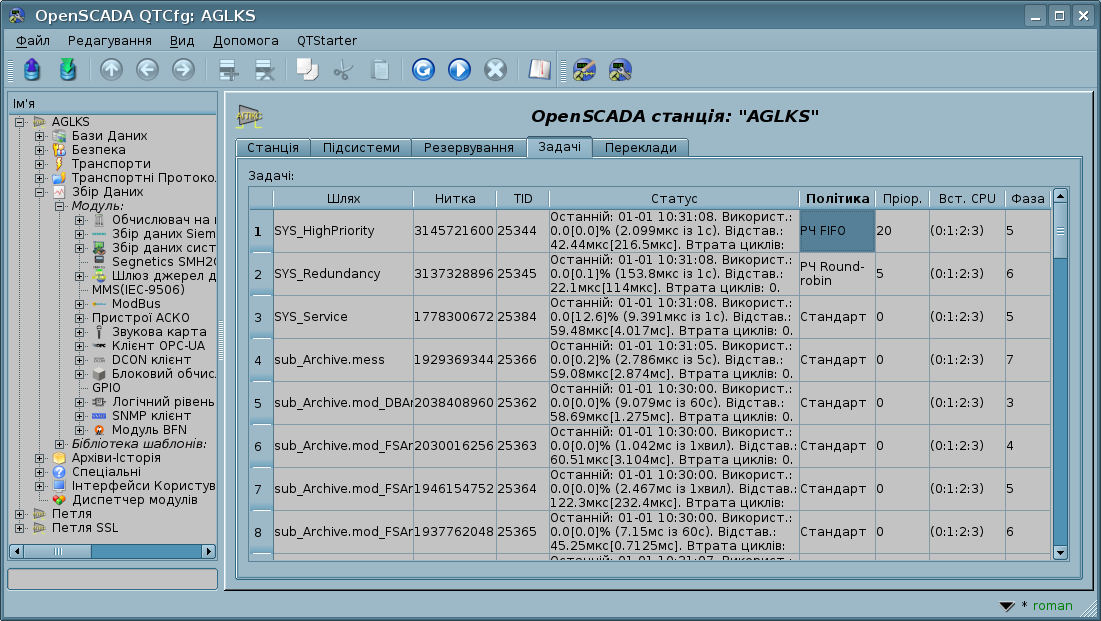This screenshot has width=1101, height=621.
Task: Click the Add item toolbar icon
Action: [230, 70]
